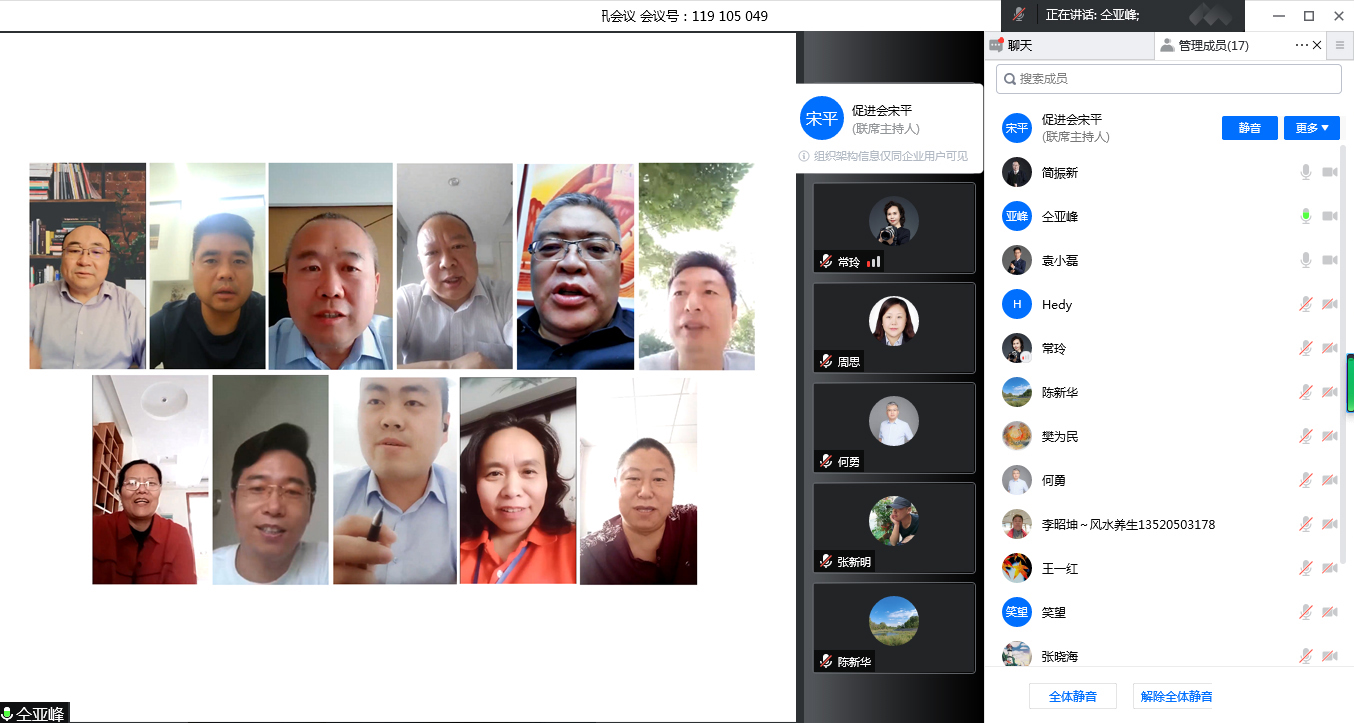Click the muted mic icon at 正在讲话 bar
1354x723 pixels.
point(1019,15)
